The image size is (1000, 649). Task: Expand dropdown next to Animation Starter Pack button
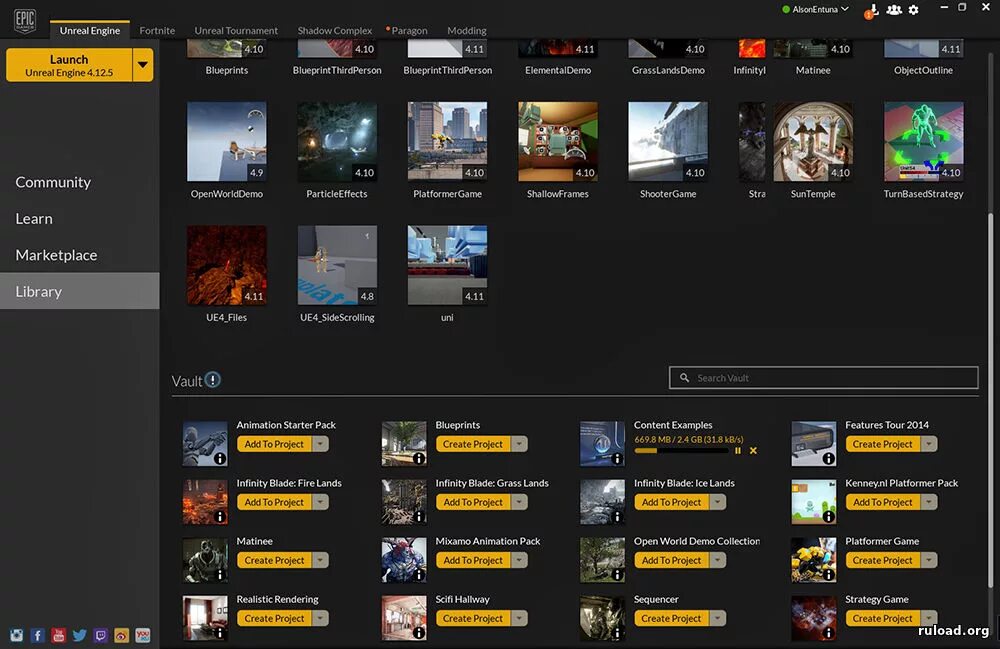tap(321, 444)
